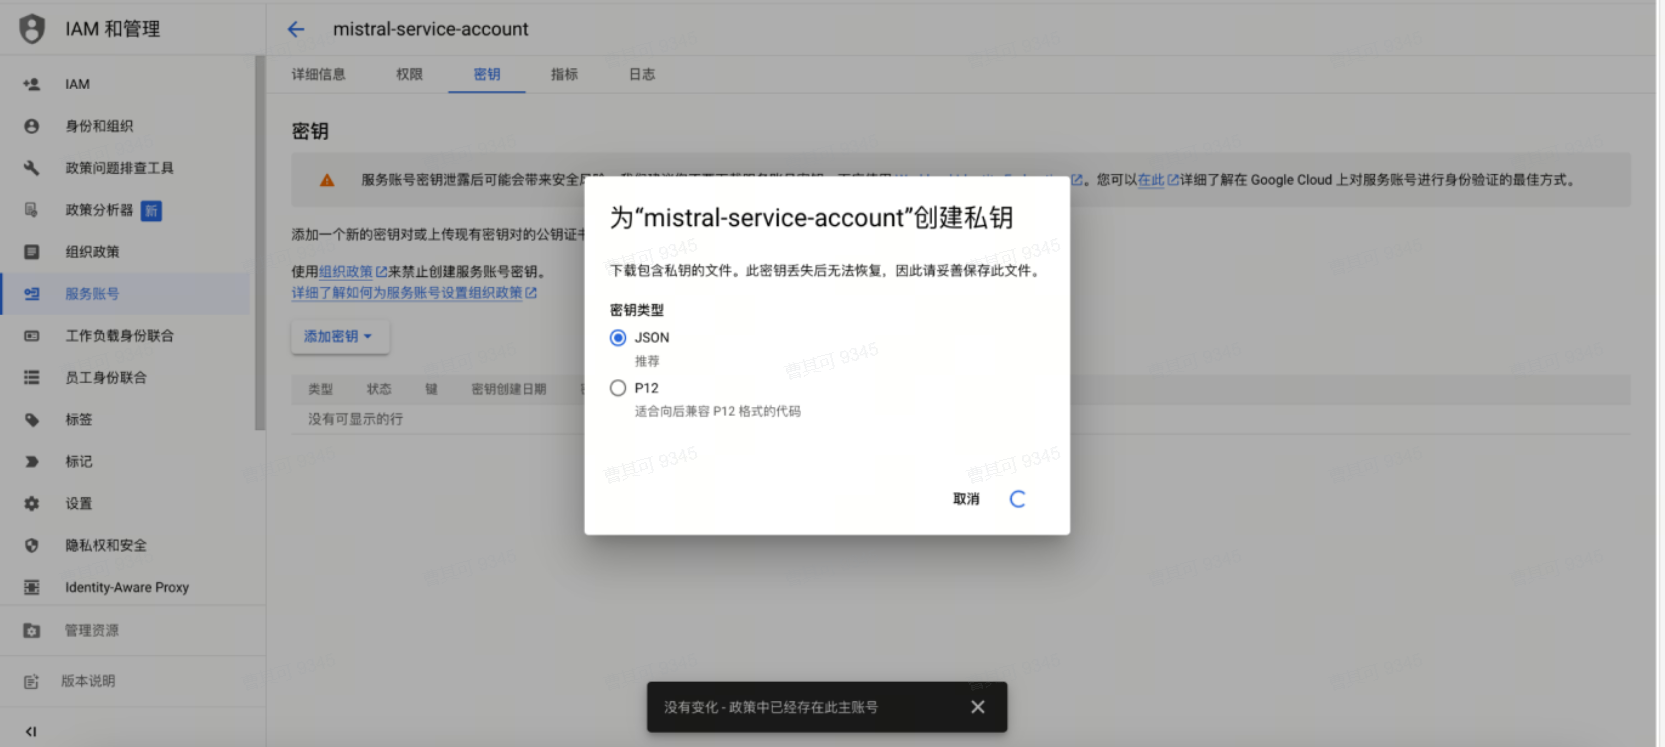Screen dimensions: 1665x747
Task: Open the 组织政策 link
Action: point(346,272)
